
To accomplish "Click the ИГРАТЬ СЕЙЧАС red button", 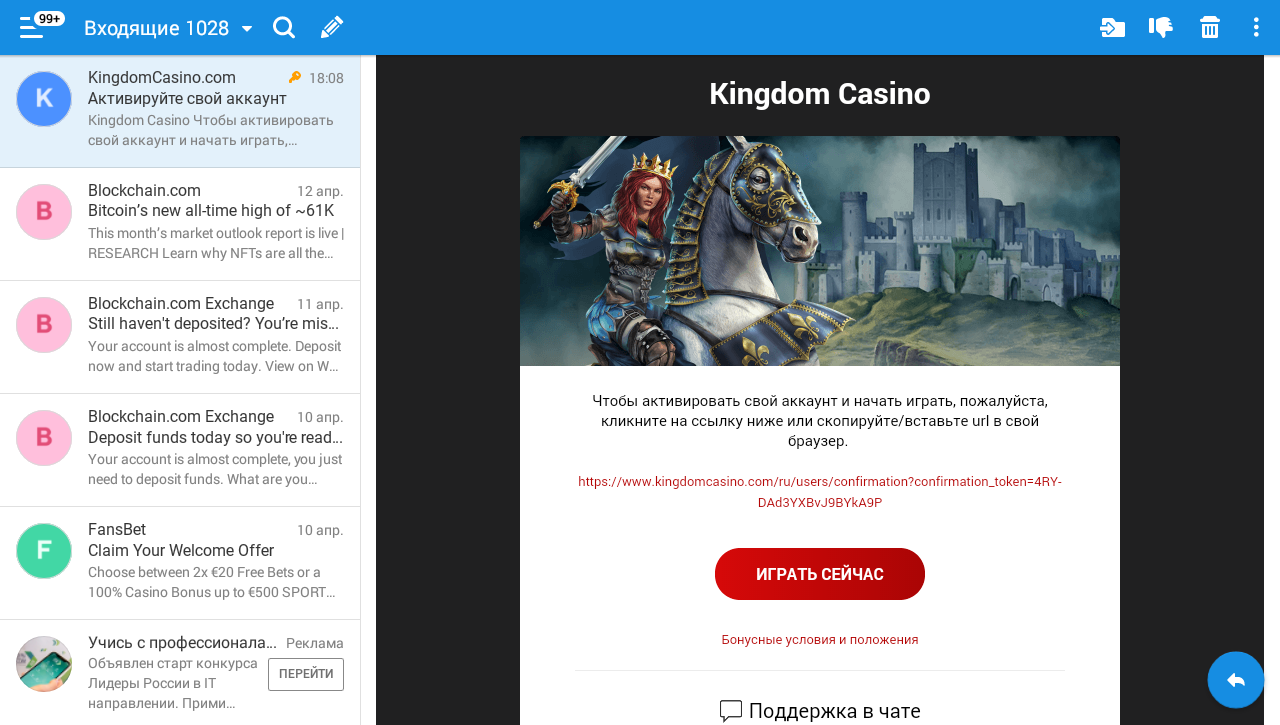I will point(820,574).
